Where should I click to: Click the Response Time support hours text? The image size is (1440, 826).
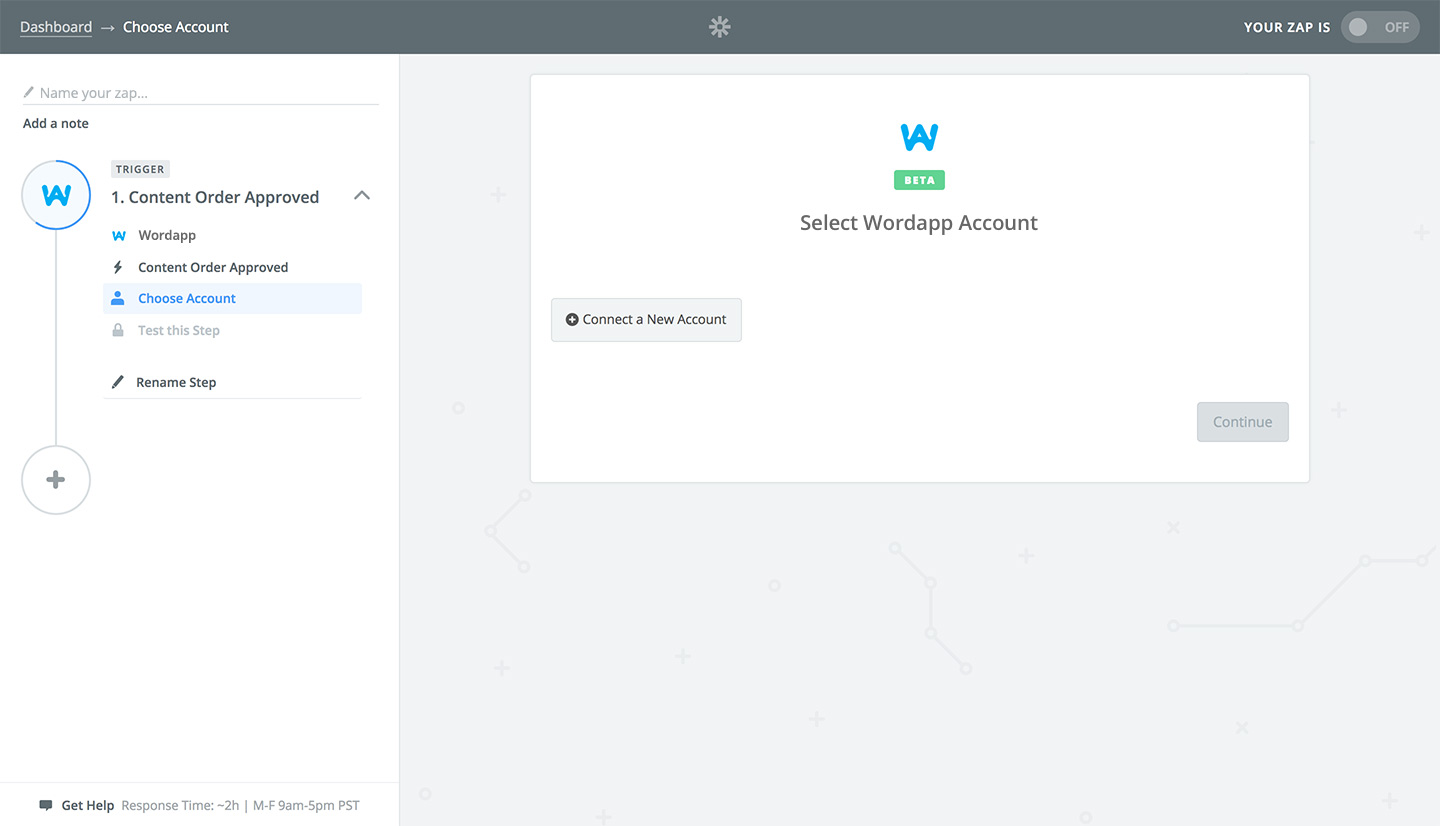tap(240, 805)
